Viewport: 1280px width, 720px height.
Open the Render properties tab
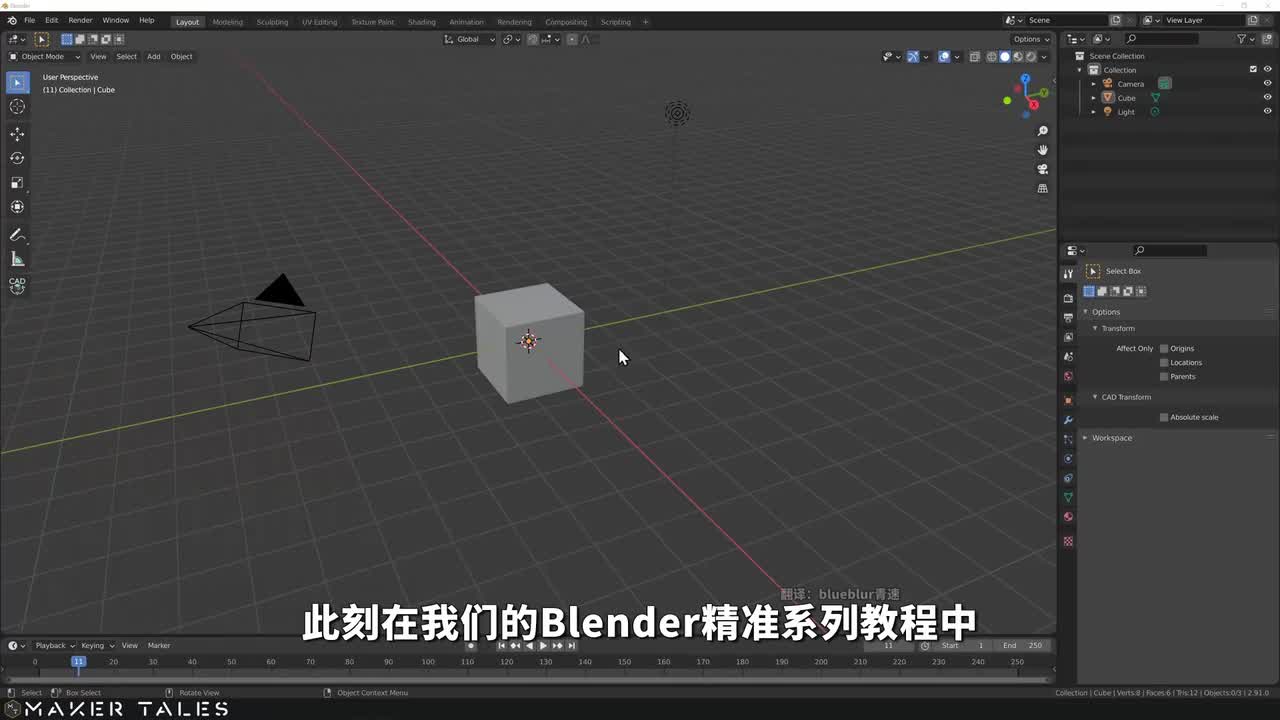pyautogui.click(x=1068, y=298)
